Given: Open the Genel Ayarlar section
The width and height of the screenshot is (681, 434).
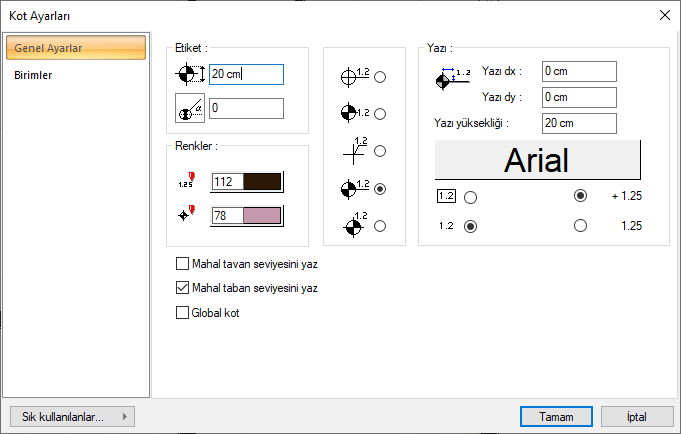Looking at the screenshot, I should tap(75, 48).
